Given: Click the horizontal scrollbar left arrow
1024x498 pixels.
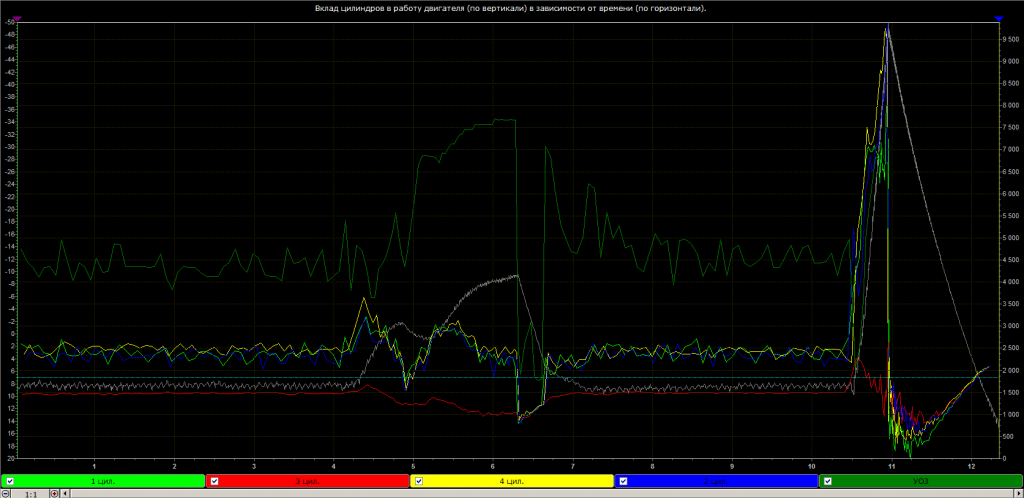Looking at the screenshot, I should click(x=65, y=494).
